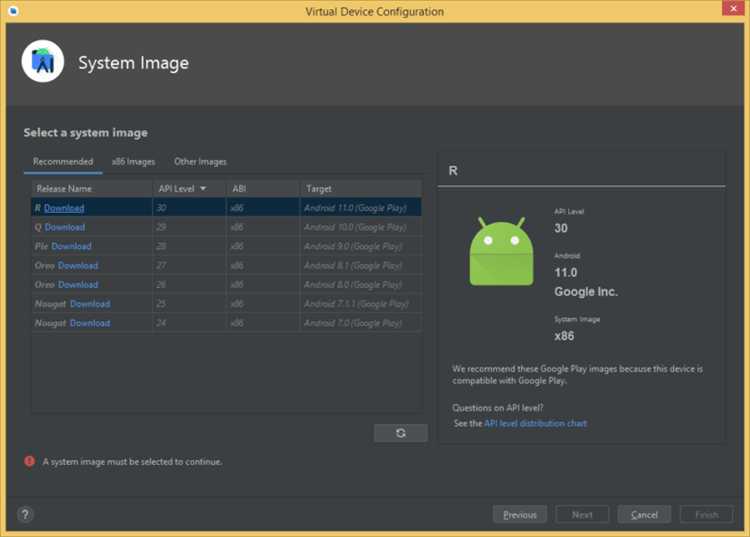This screenshot has height=537, width=750.
Task: Select the Android 7.1.1 (Google Play) cell
Action: [361, 304]
